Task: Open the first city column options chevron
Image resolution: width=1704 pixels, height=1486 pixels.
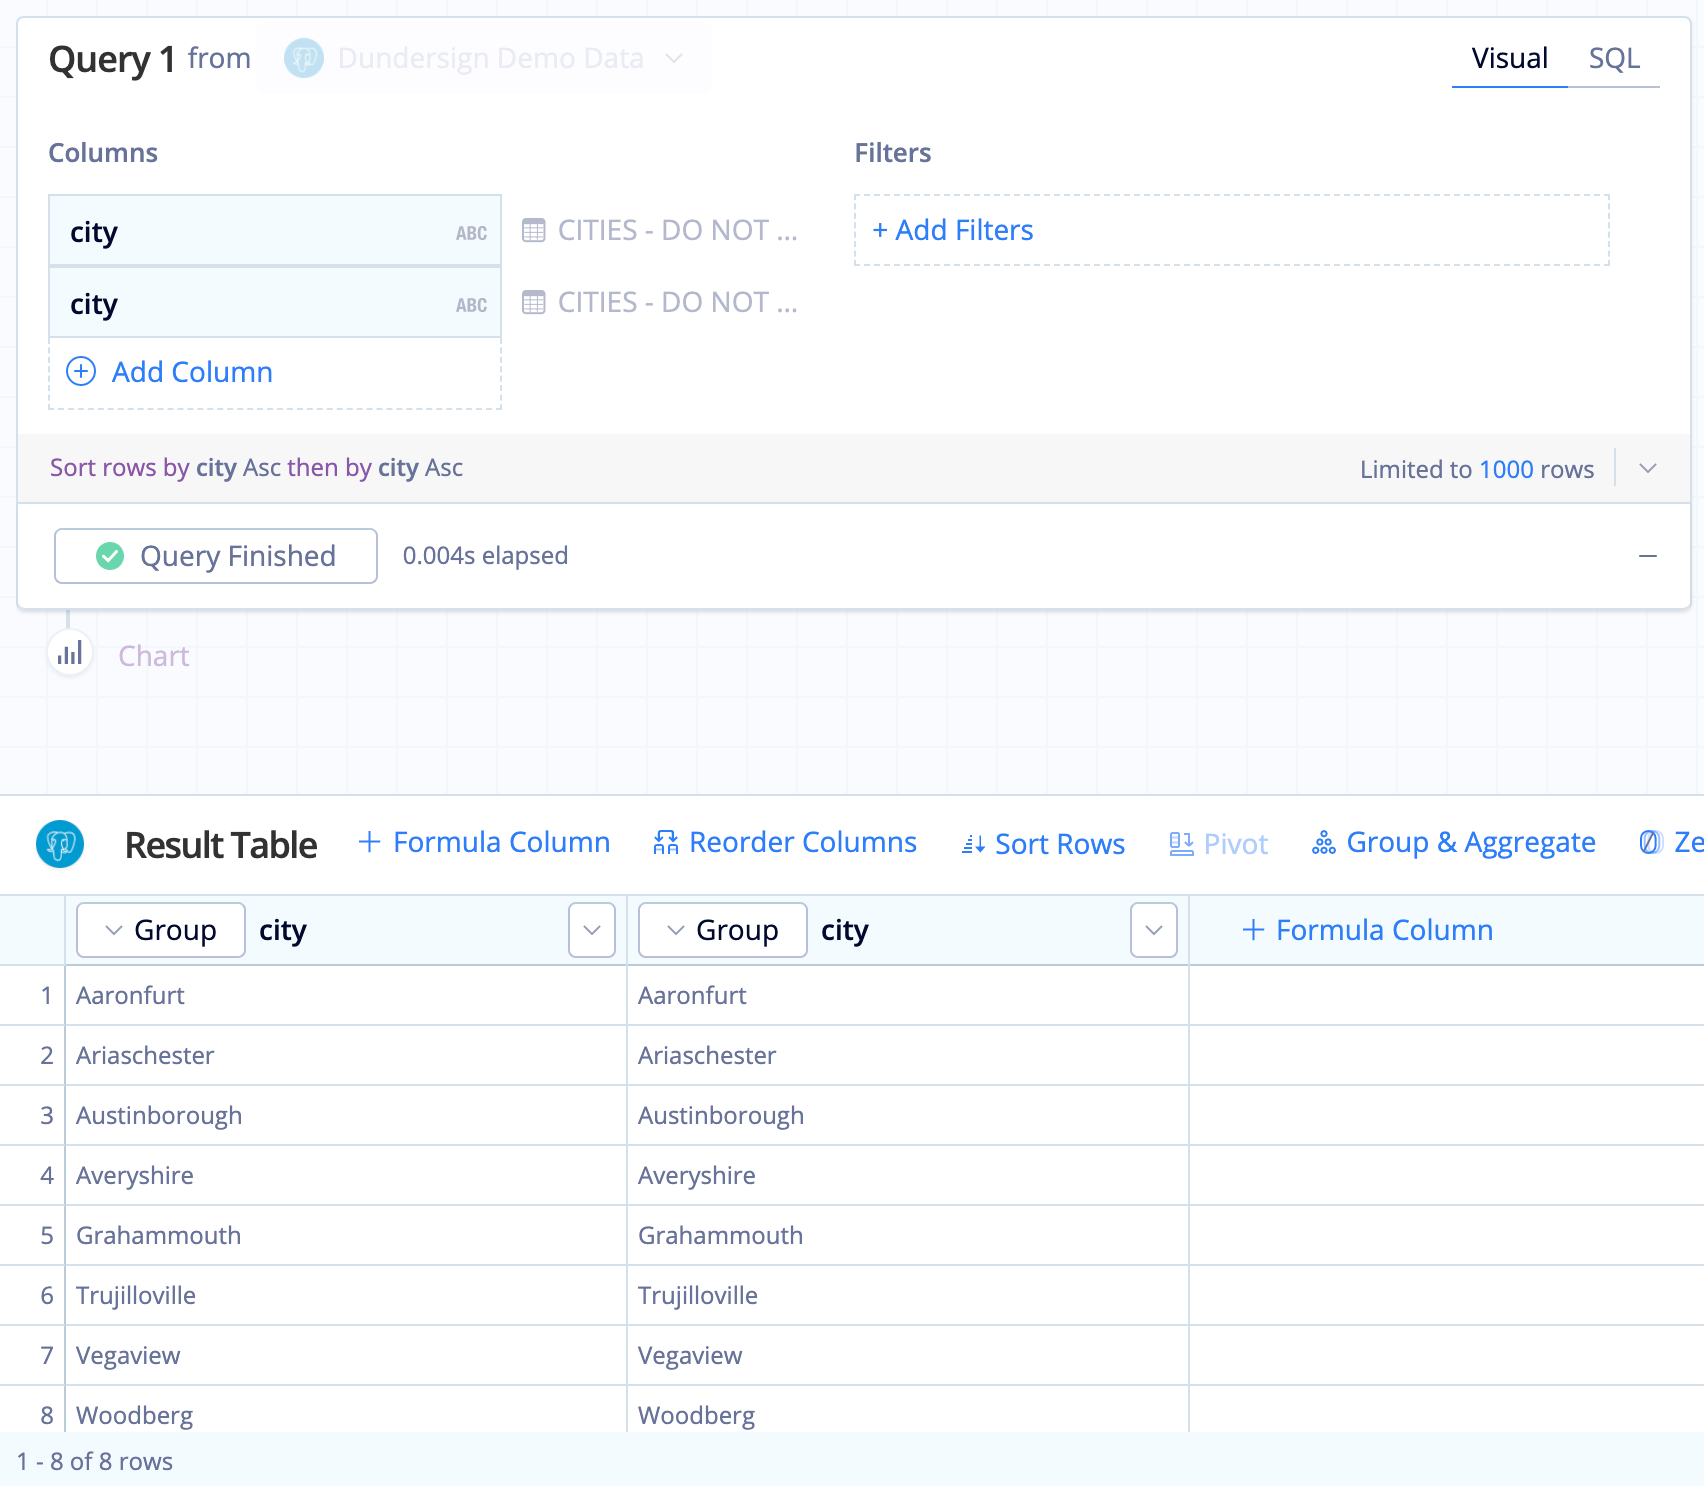Action: (592, 930)
